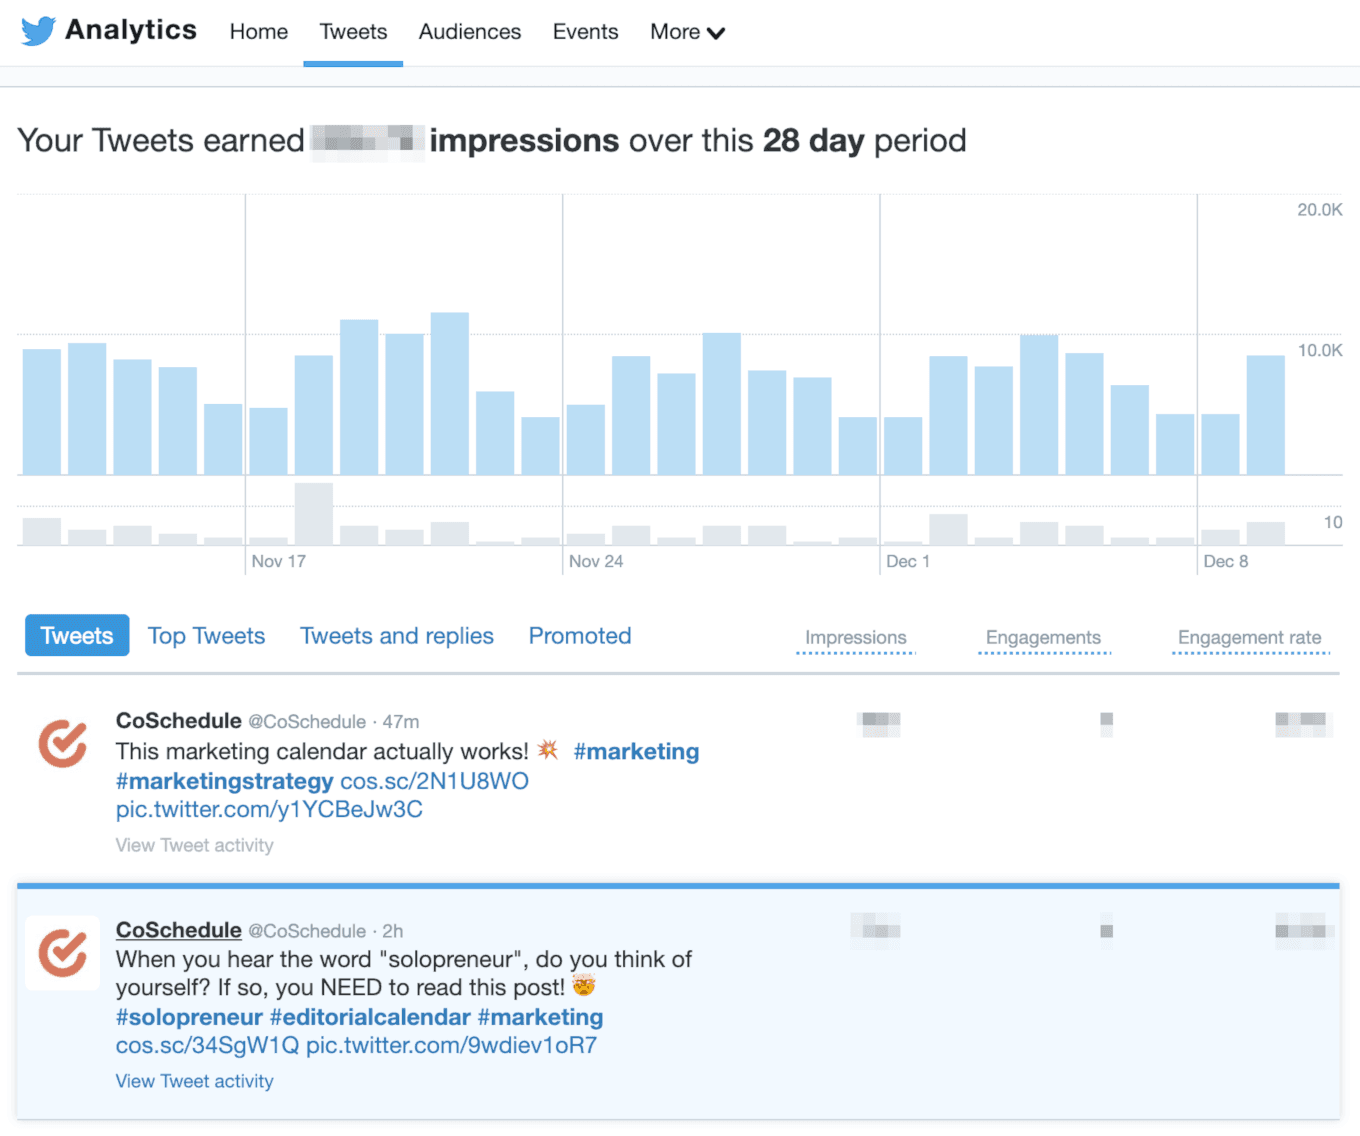Click the Twitter bird logo
1360x1136 pixels.
tap(38, 31)
